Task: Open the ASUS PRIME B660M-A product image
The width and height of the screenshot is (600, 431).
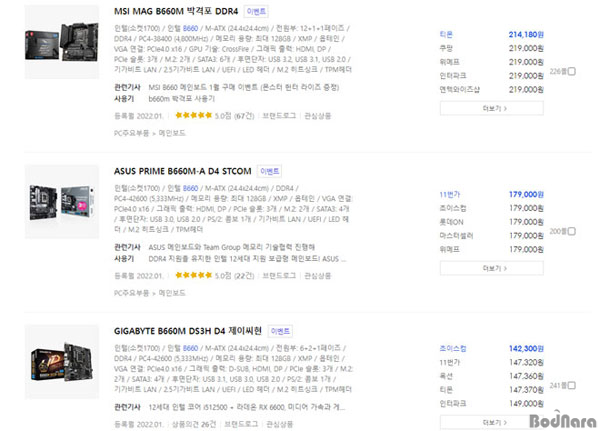Action: (x=62, y=202)
